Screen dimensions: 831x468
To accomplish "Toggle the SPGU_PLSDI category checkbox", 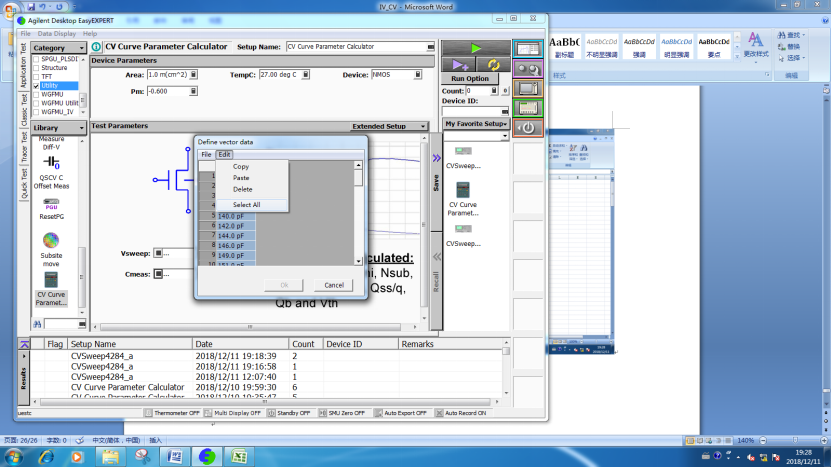I will point(36,59).
